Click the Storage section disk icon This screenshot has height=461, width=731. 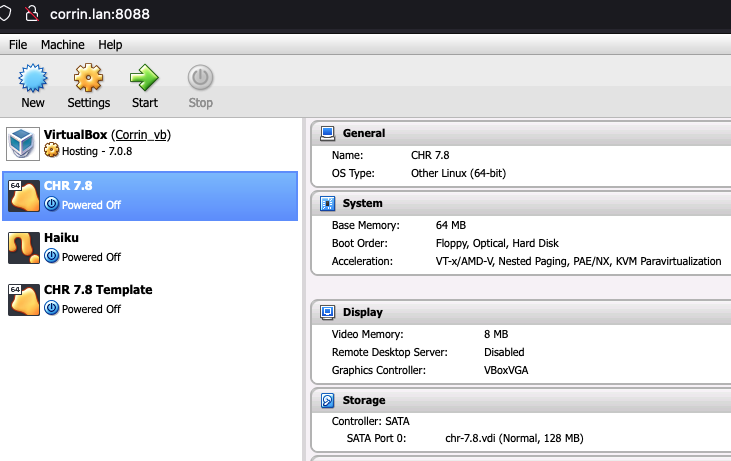click(x=327, y=400)
